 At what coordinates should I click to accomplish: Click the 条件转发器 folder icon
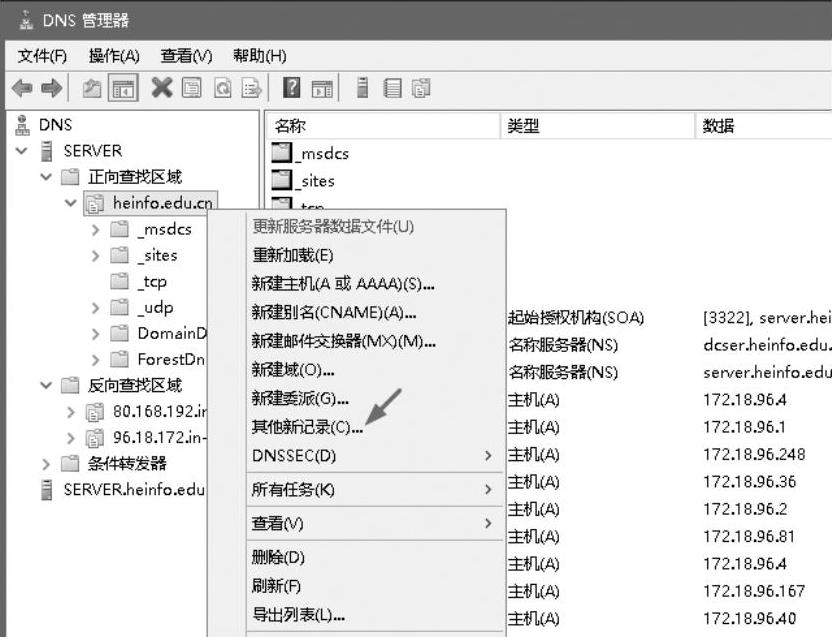coord(70,463)
